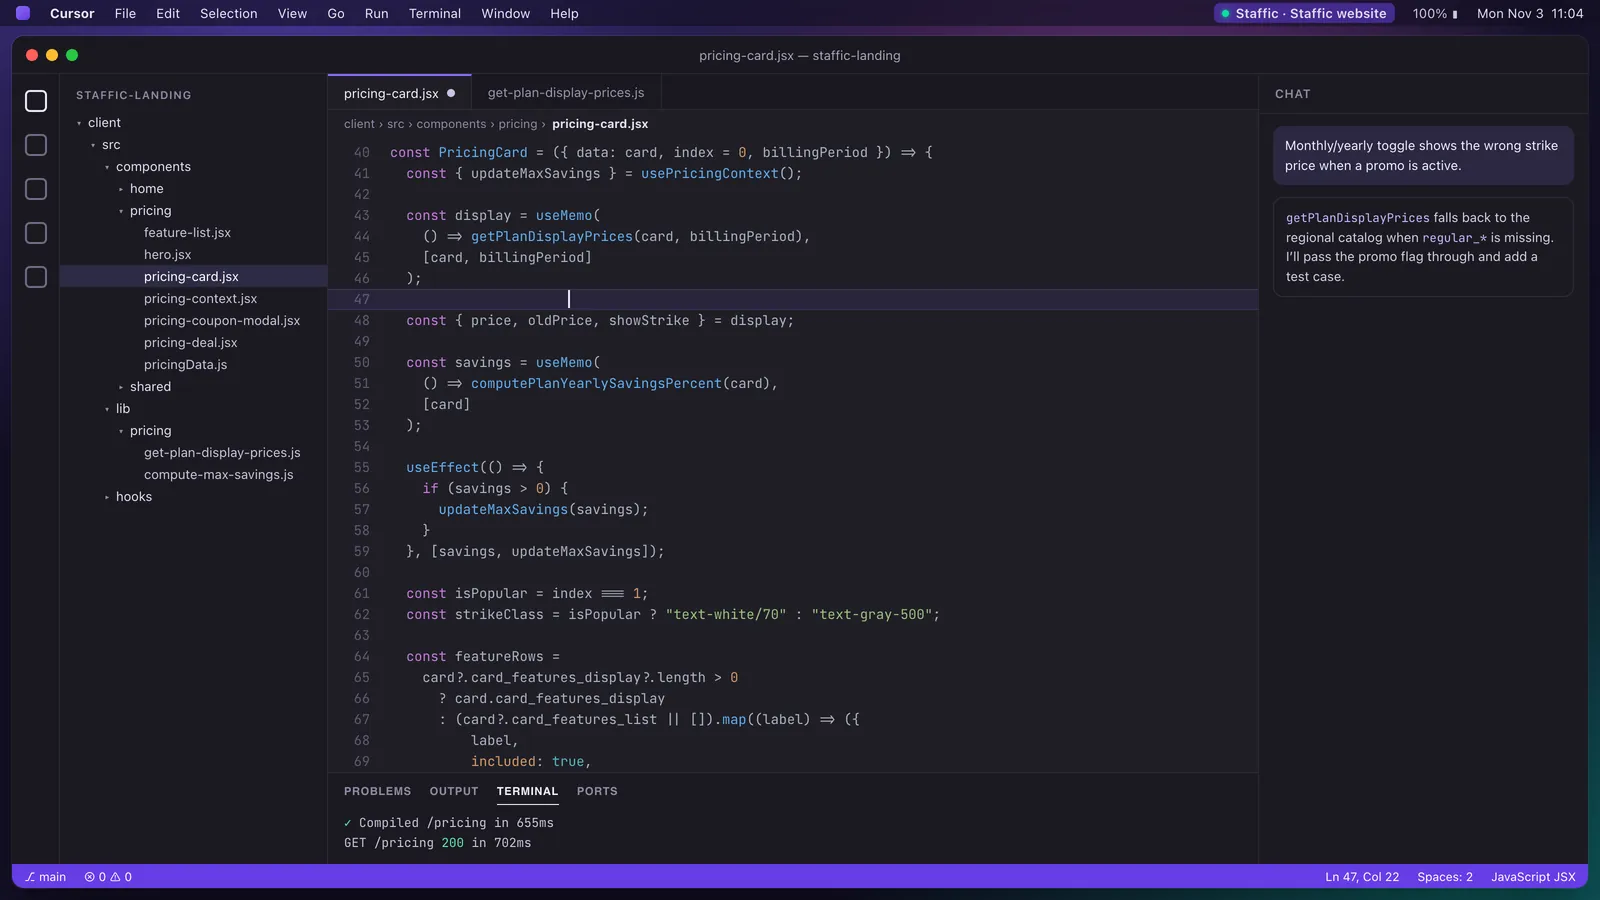The width and height of the screenshot is (1600, 900).
Task: Expand the hooks folder
Action: (107, 497)
